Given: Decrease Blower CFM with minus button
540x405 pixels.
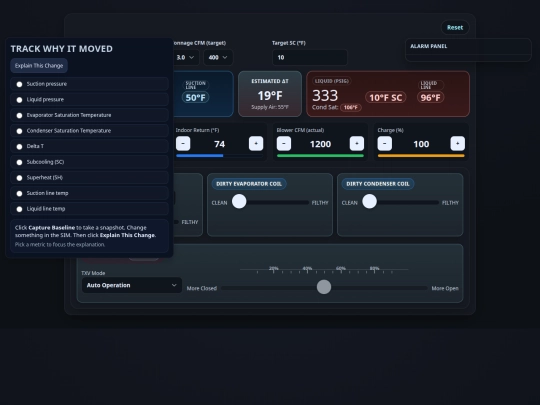Looking at the screenshot, I should [x=284, y=144].
